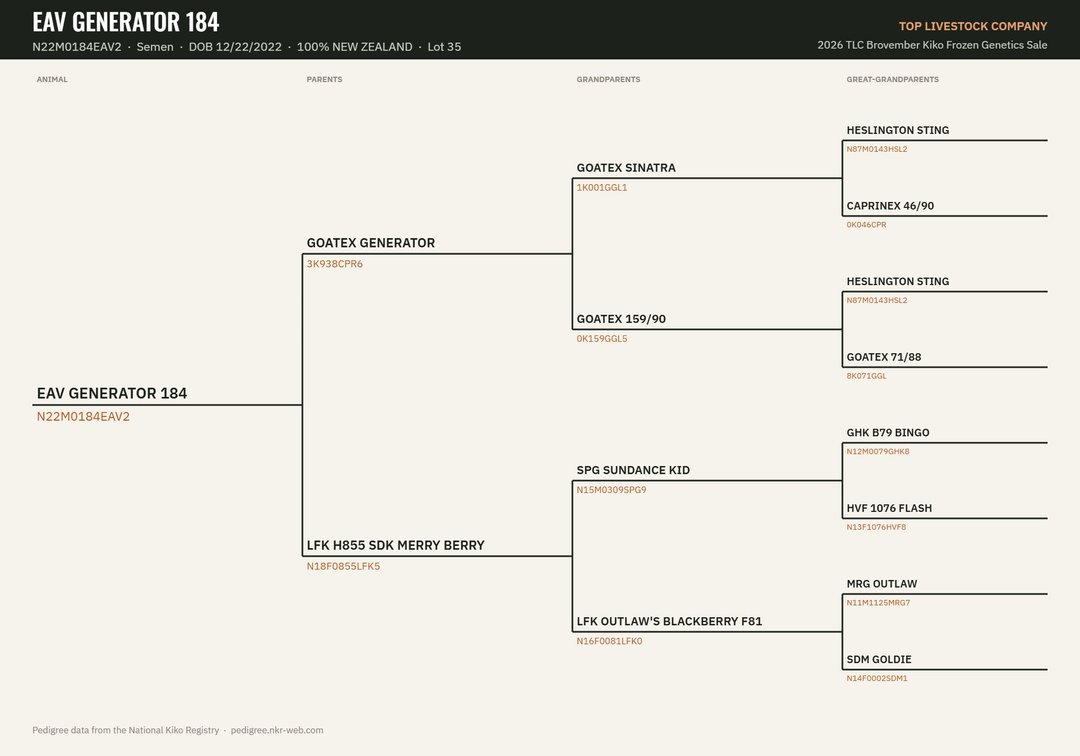Screen dimensions: 1080x756
Task: Click the Lot 35 label in header
Action: [444, 47]
